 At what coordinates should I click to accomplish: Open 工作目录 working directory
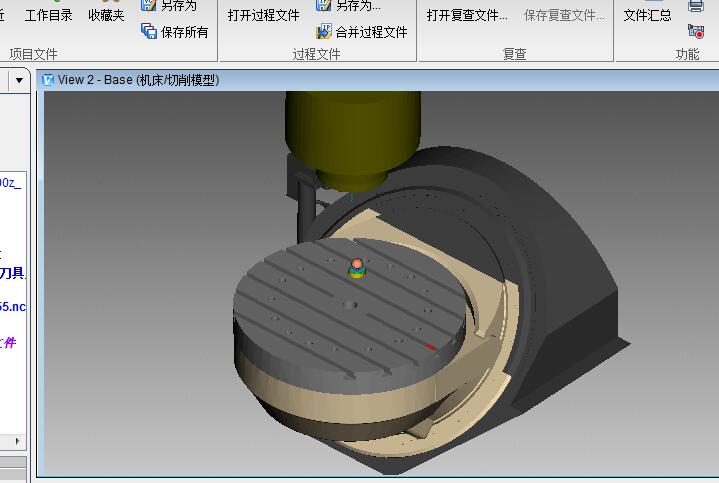pyautogui.click(x=49, y=15)
